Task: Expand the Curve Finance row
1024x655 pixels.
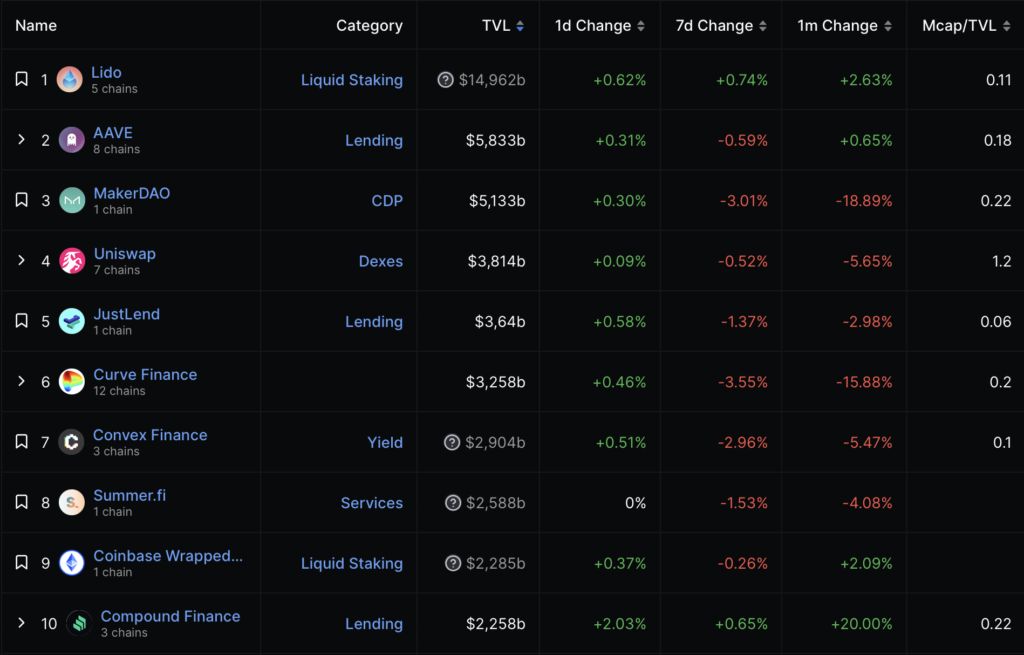Action: coord(21,382)
